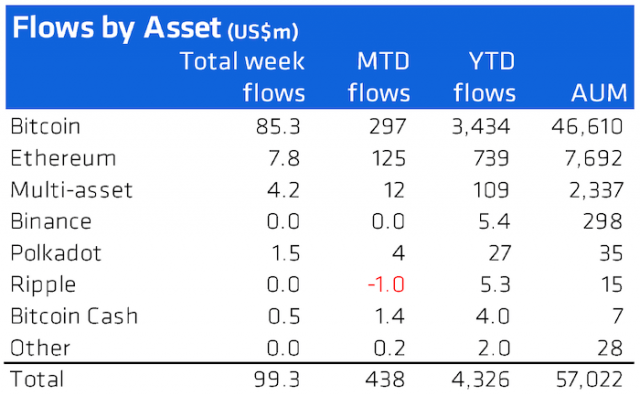Select total AUM value 57,022
Viewport: 640px width, 396px height.
pos(589,380)
